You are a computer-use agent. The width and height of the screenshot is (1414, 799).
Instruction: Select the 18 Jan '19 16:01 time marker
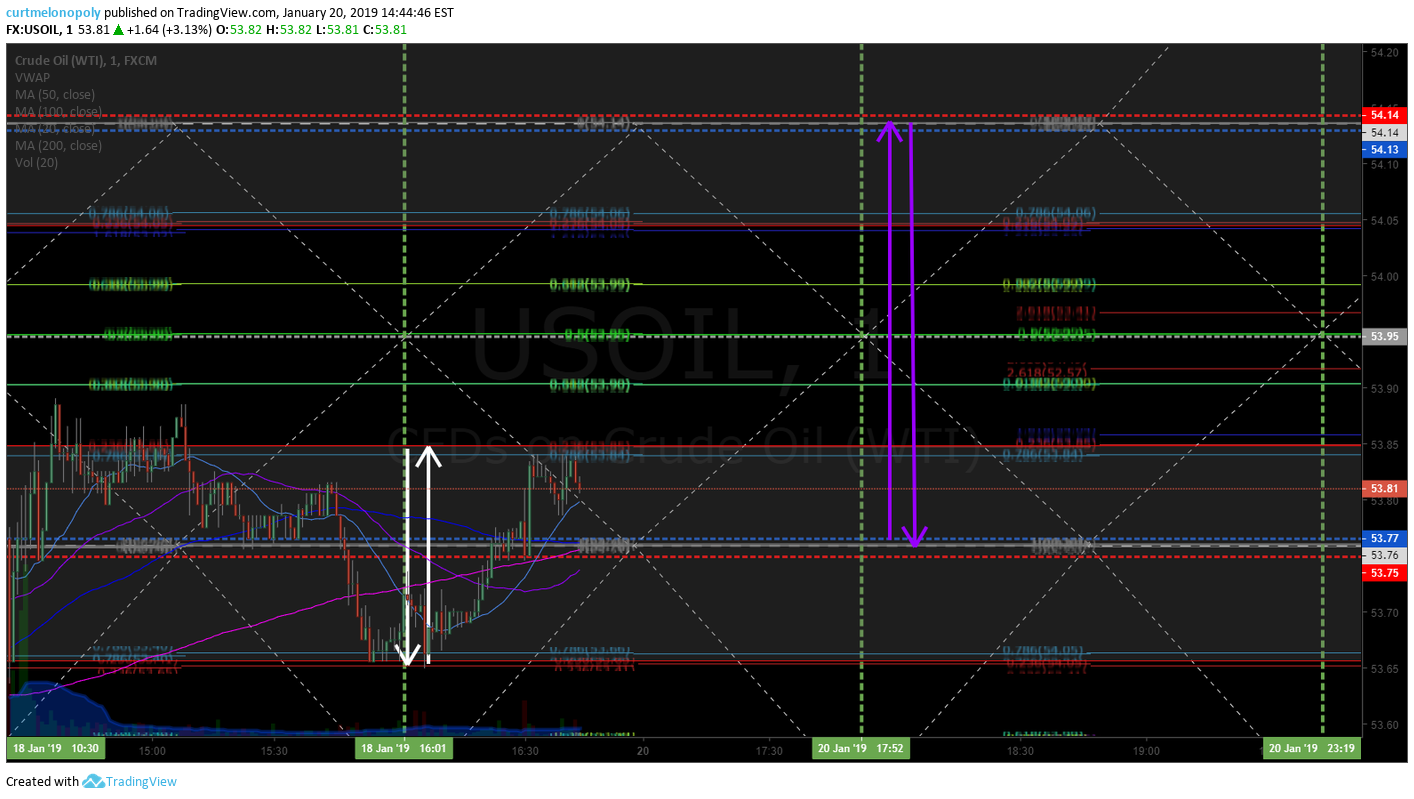[404, 749]
